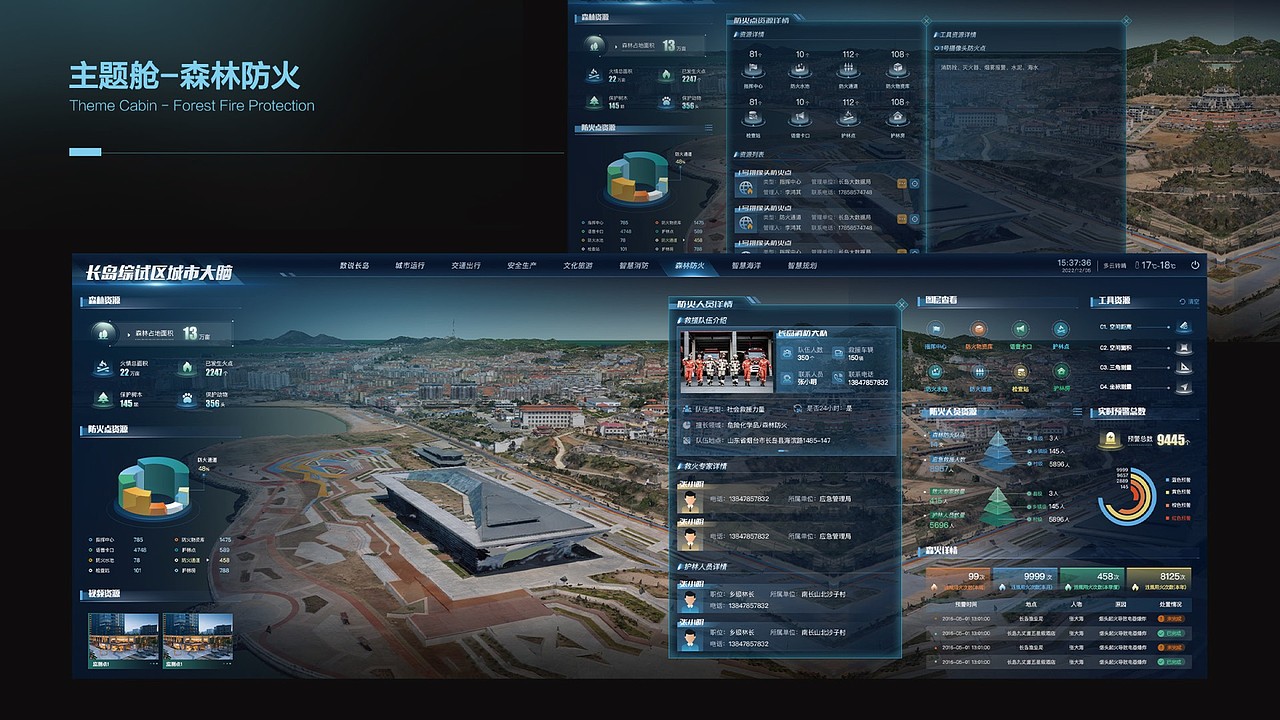Open the 防火点资源 menu icon in the background dashboard
This screenshot has width=1280, height=720.
pyautogui.click(x=709, y=128)
